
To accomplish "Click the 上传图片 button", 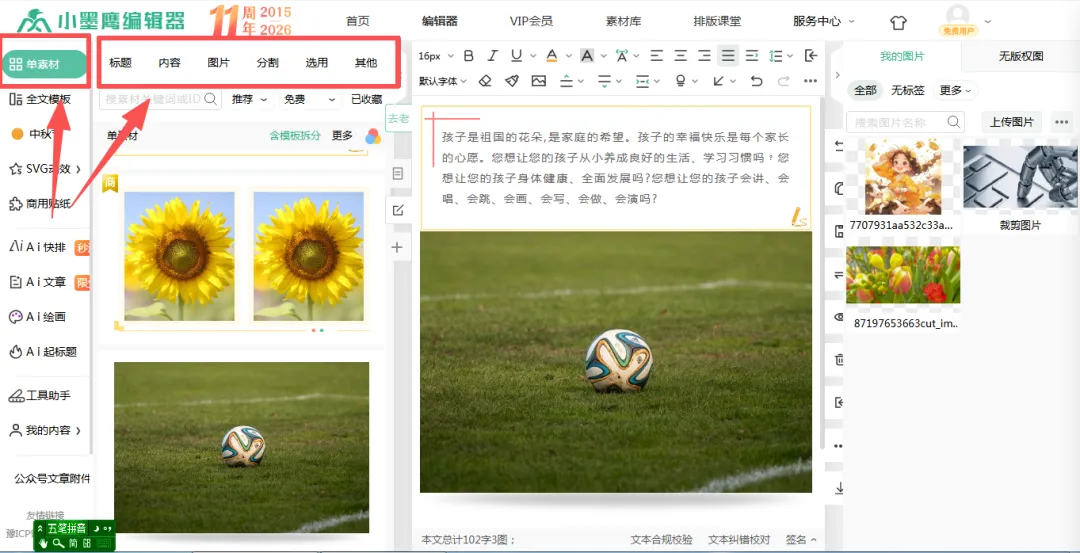I will [x=1012, y=122].
